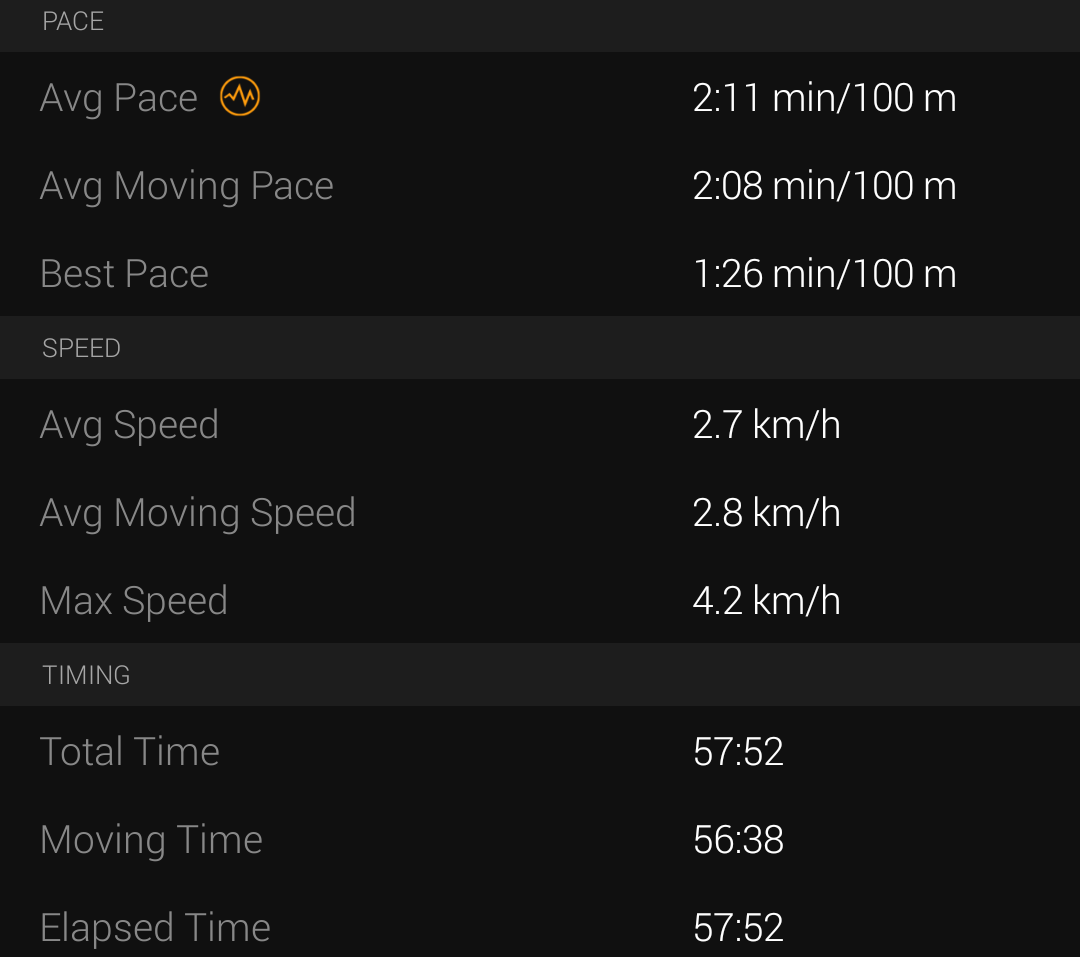Select the Total Time row
The image size is (1080, 957).
point(540,751)
